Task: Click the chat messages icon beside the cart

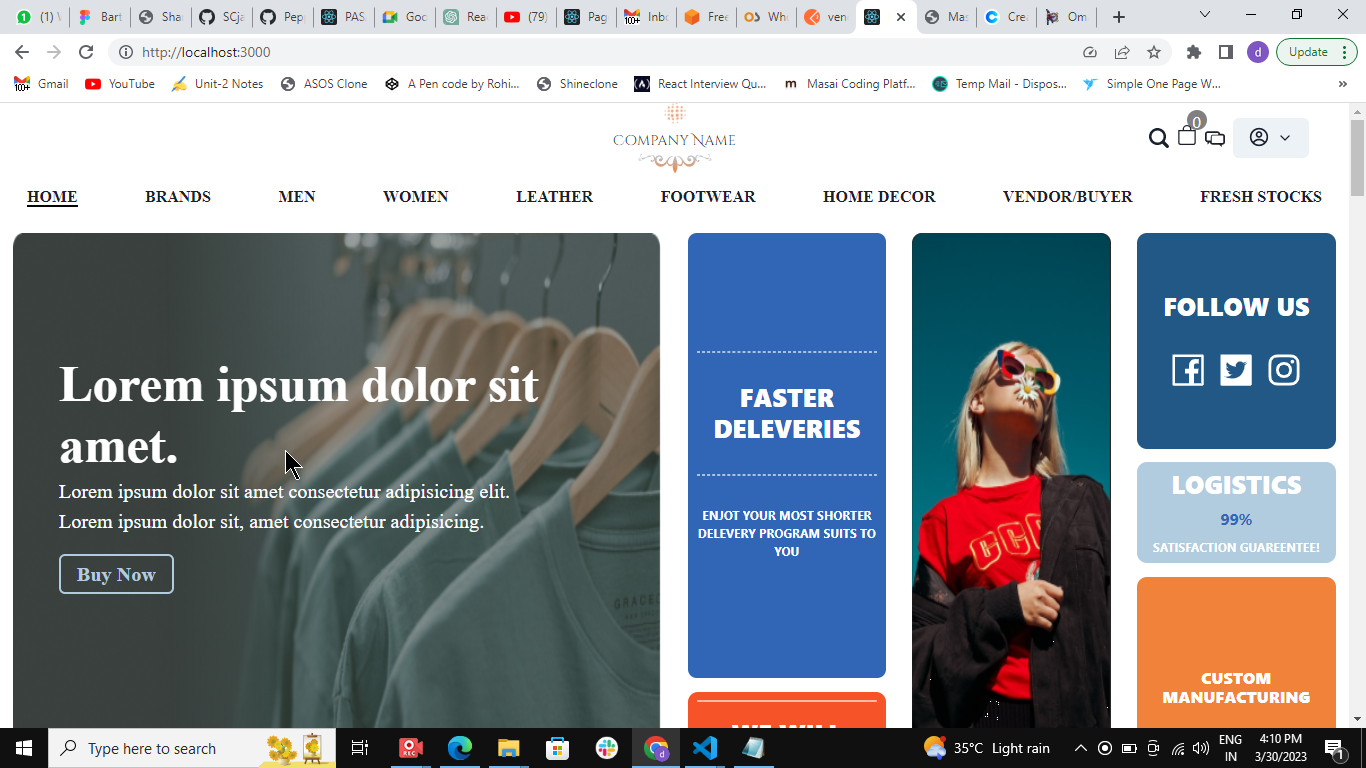Action: [1214, 138]
